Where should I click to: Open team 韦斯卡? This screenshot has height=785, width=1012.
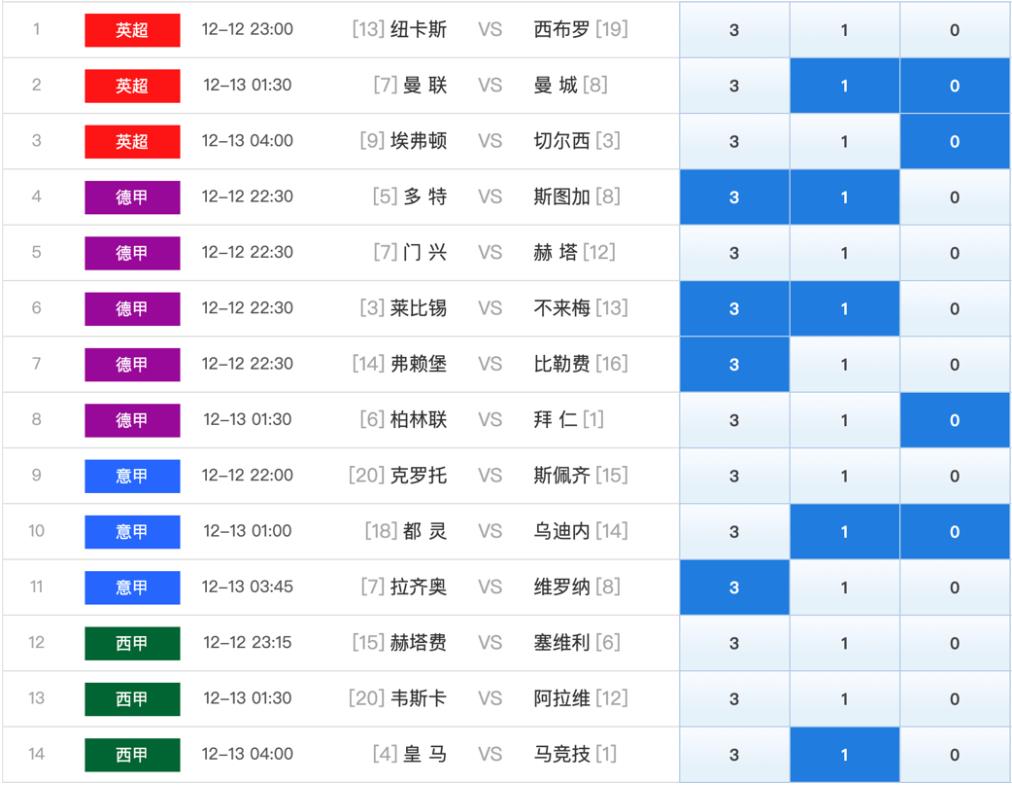[418, 698]
